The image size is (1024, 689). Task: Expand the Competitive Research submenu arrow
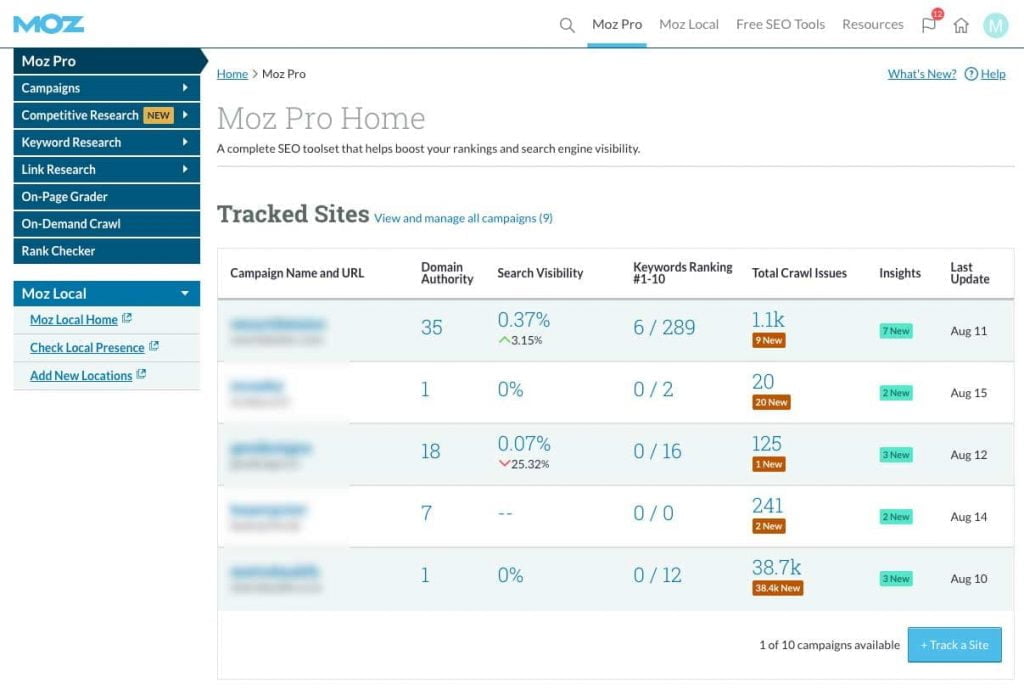(x=185, y=115)
